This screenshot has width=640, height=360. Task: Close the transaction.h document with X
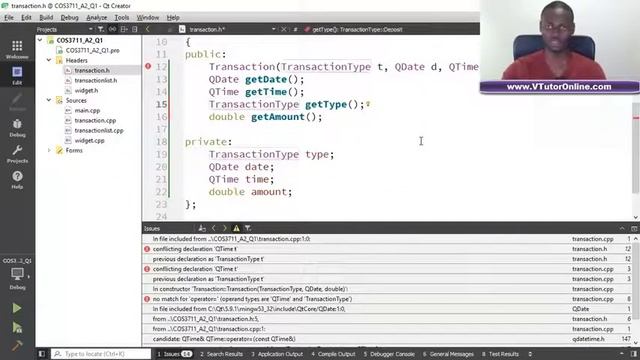pyautogui.click(x=284, y=29)
